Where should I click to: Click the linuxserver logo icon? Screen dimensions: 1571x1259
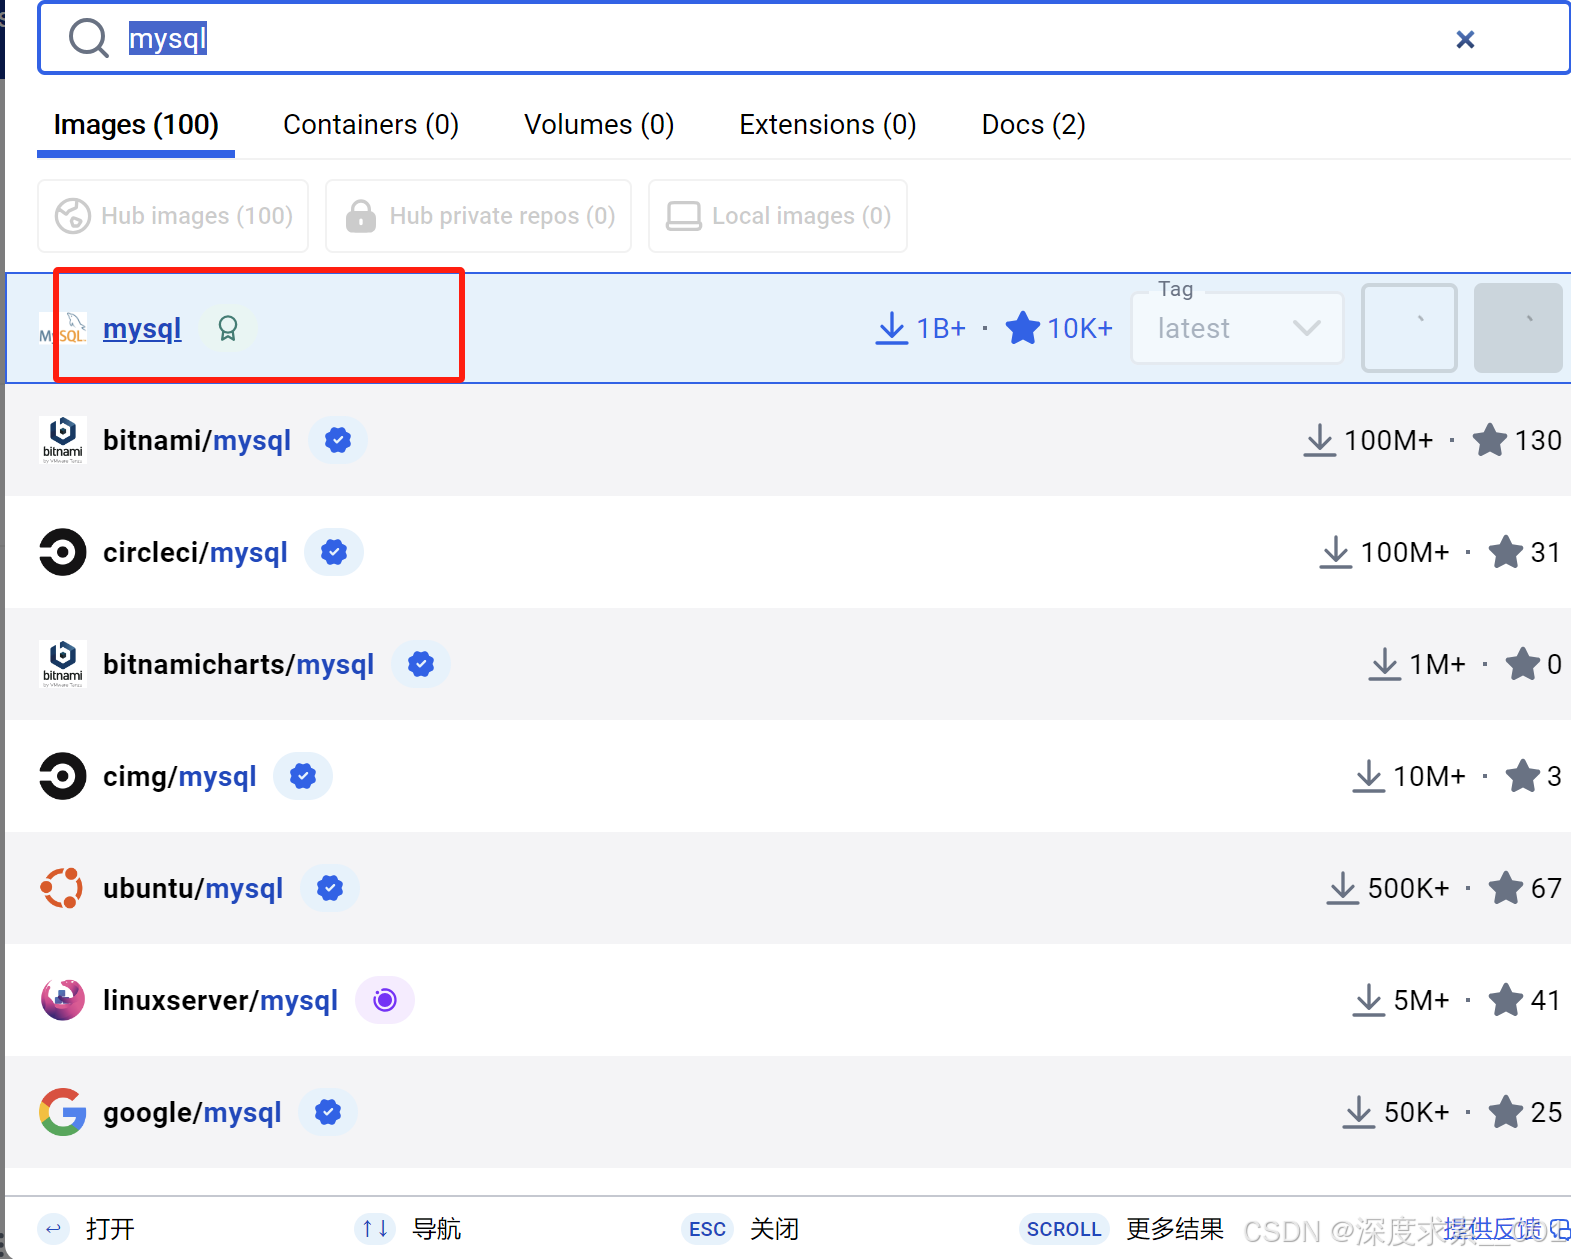click(x=62, y=1000)
